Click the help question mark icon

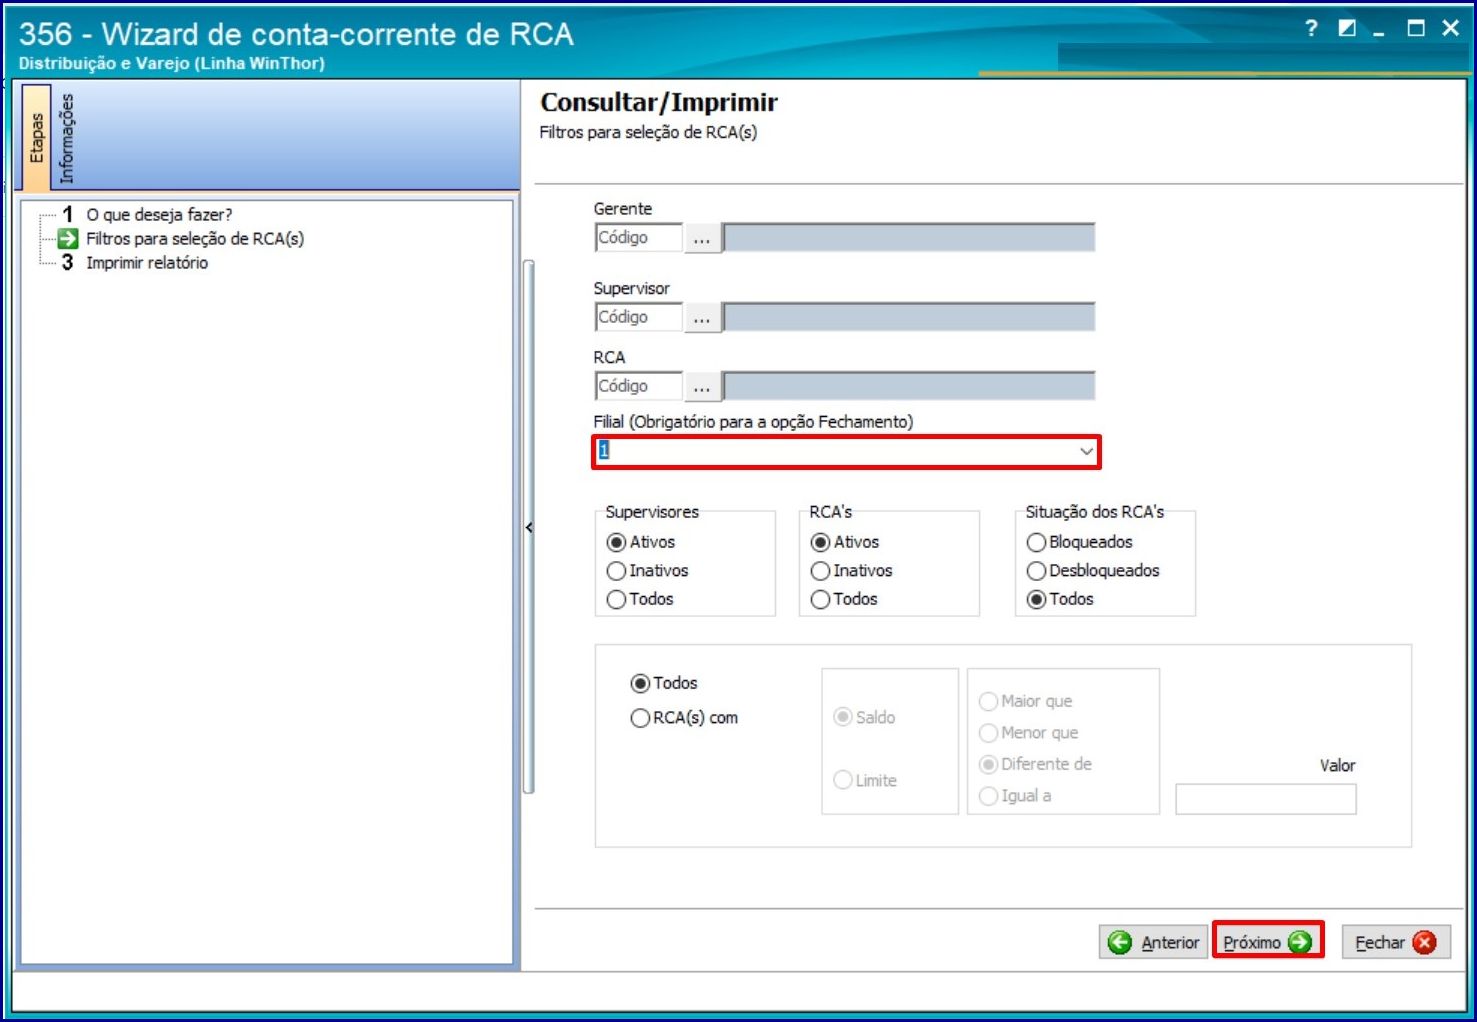click(x=1311, y=28)
